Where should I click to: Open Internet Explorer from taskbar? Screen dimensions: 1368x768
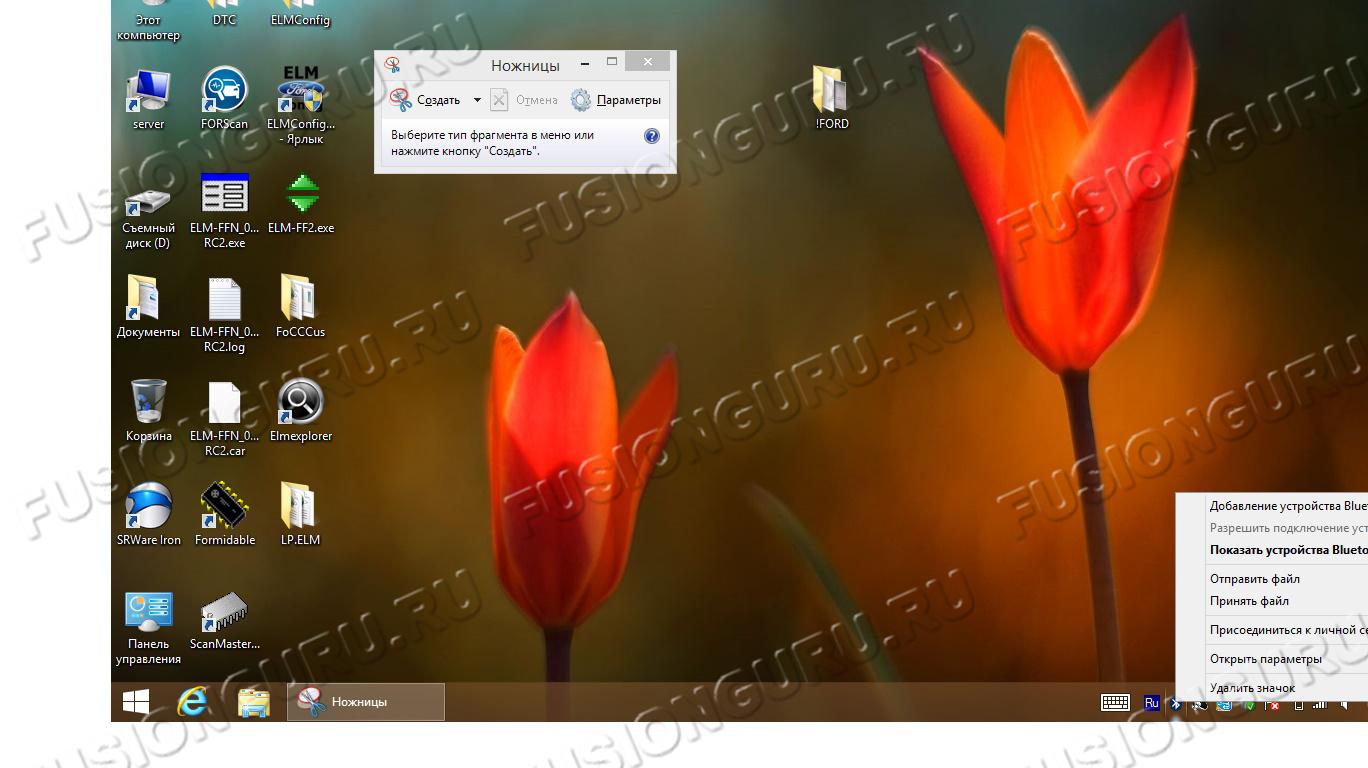point(192,702)
